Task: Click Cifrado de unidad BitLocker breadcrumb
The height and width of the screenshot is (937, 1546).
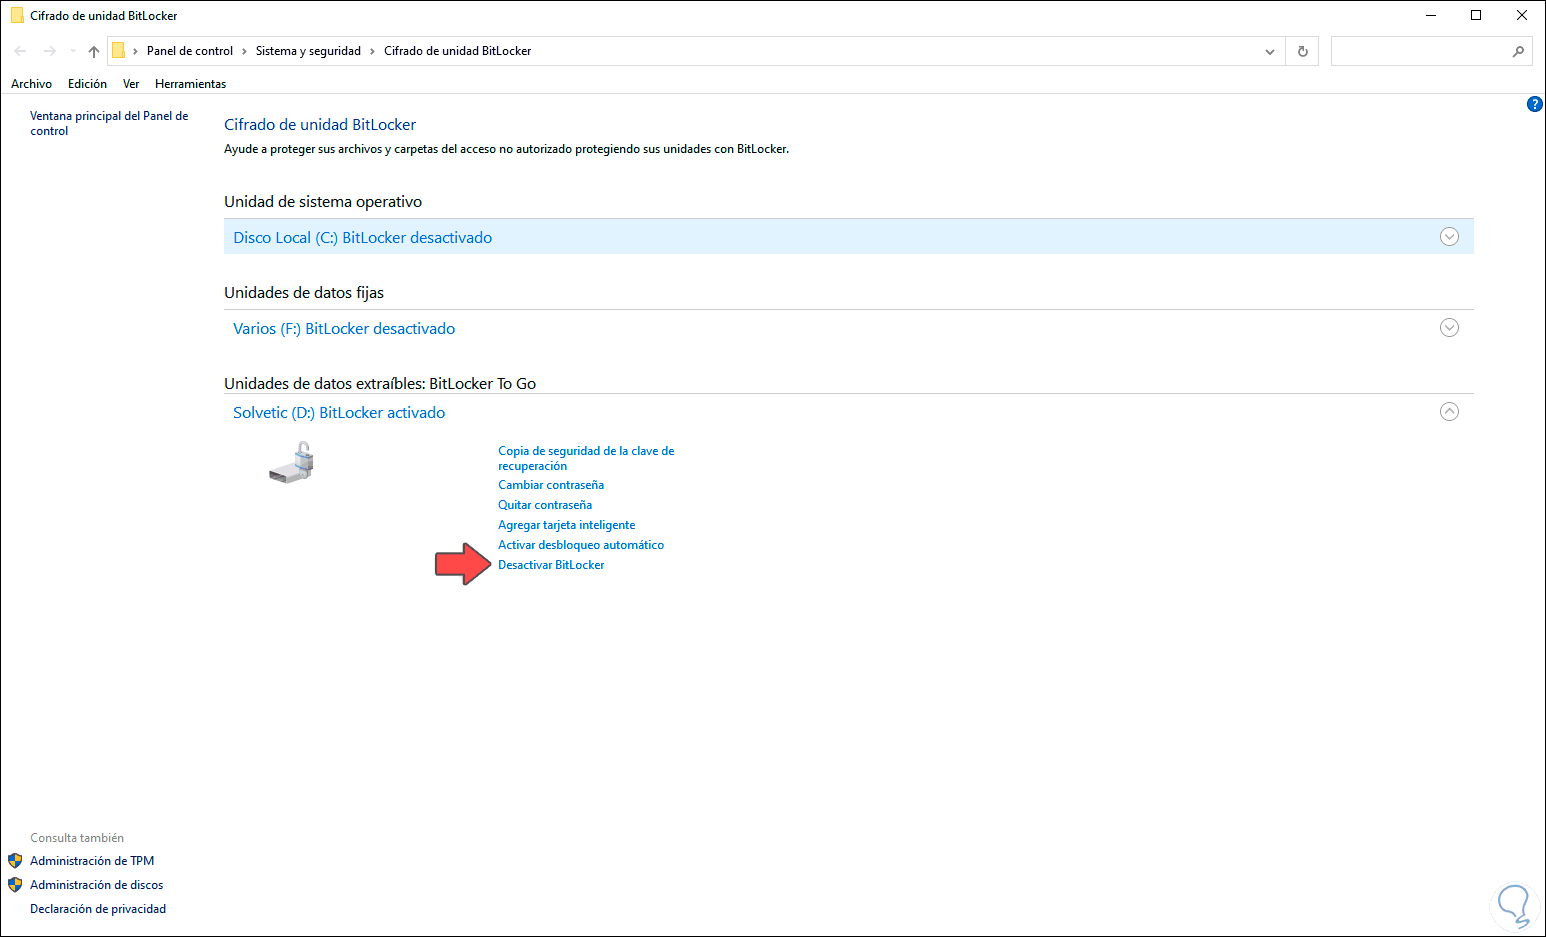Action: coord(457,51)
